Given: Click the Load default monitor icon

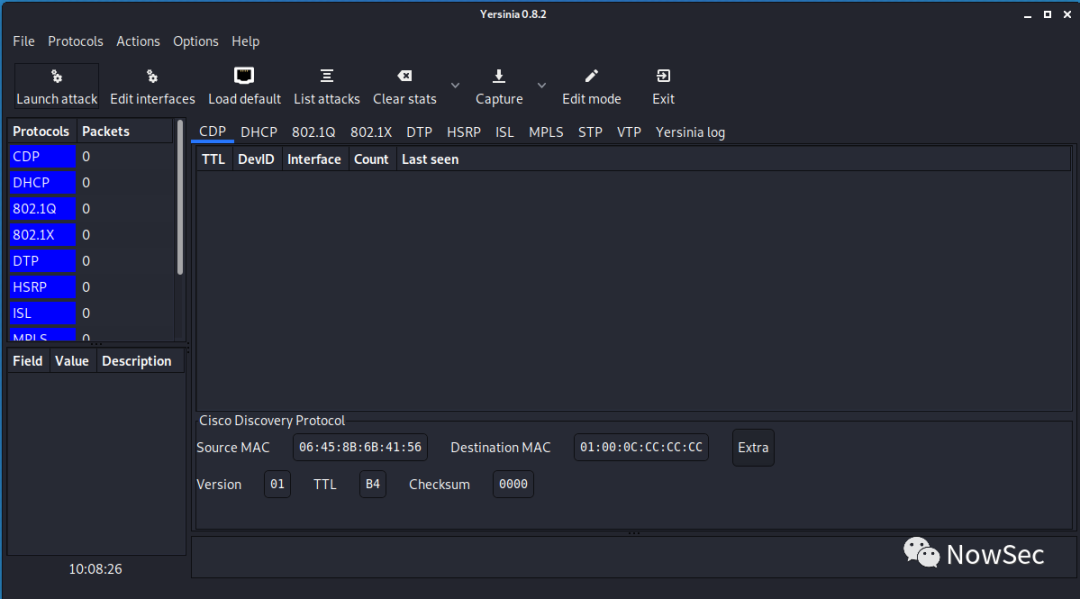Looking at the screenshot, I should point(244,76).
